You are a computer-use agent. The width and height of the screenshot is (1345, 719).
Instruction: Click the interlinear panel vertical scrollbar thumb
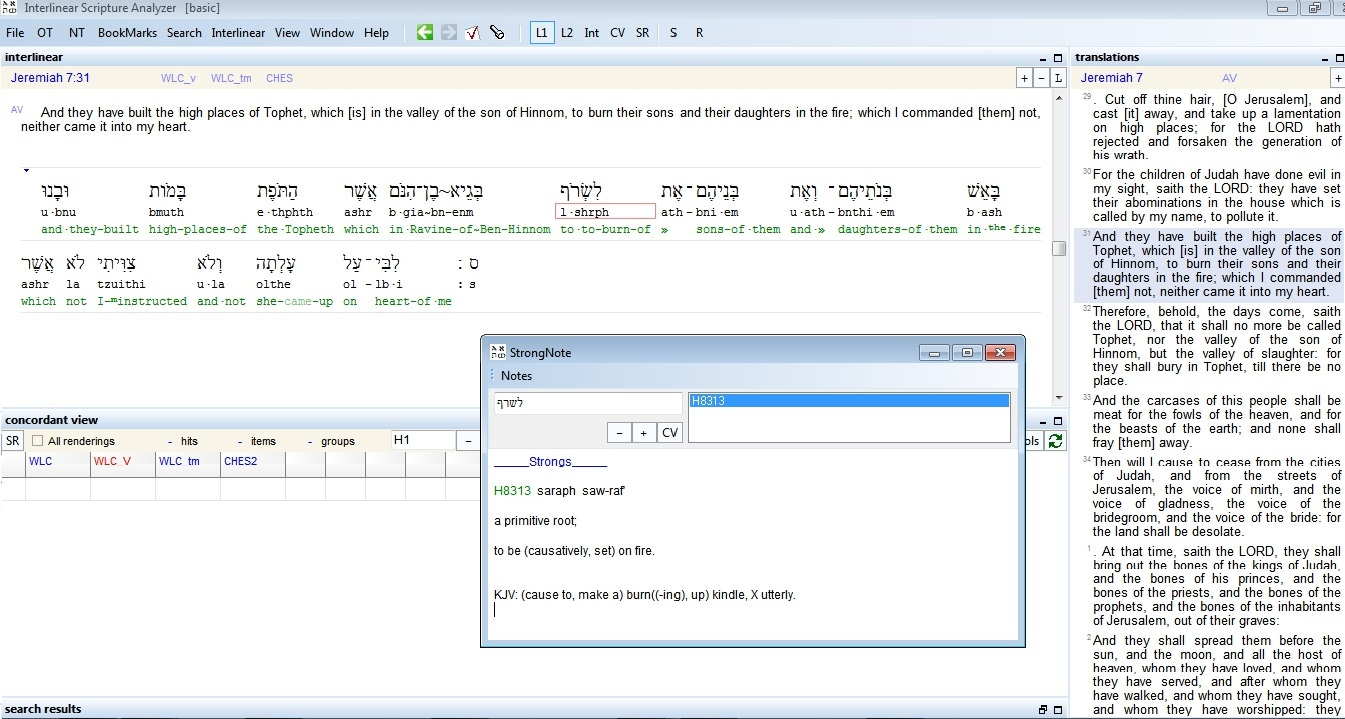(x=1058, y=248)
